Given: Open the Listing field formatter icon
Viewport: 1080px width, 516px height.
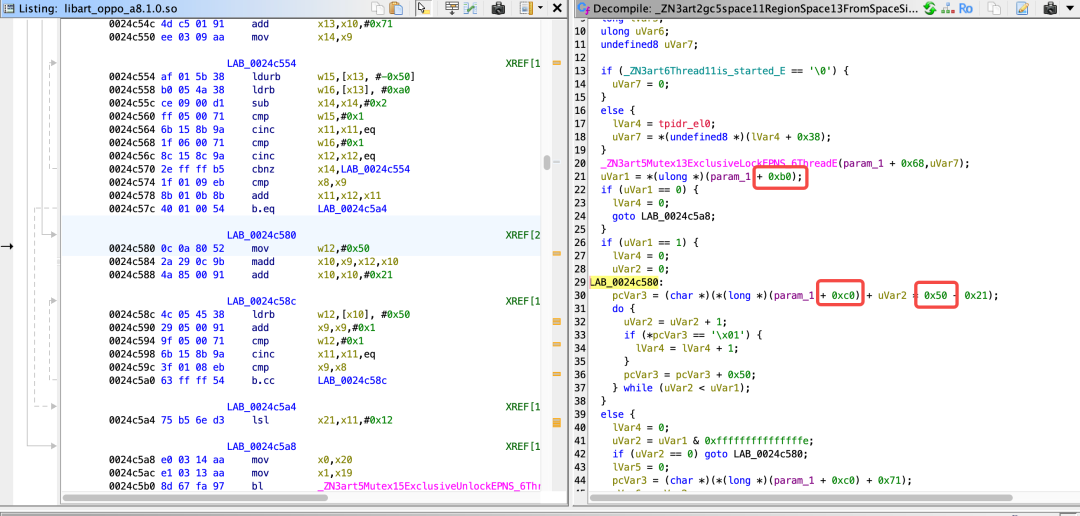Looking at the screenshot, I should (x=453, y=8).
